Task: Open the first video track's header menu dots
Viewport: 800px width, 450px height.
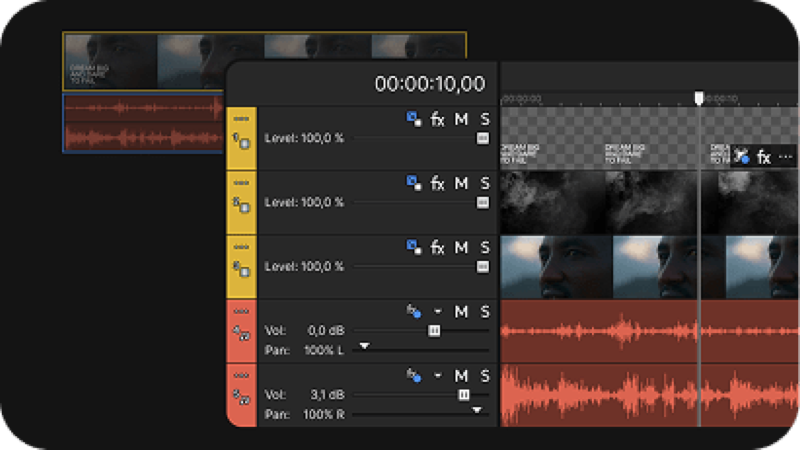Action: (241, 119)
